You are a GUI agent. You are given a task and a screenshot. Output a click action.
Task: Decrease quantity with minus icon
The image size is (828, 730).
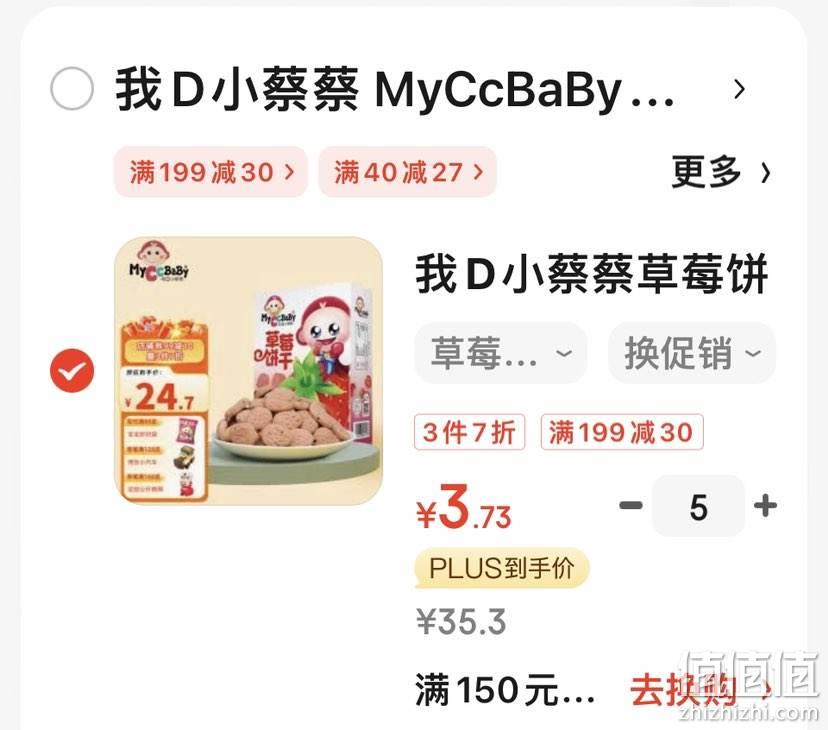[x=631, y=506]
